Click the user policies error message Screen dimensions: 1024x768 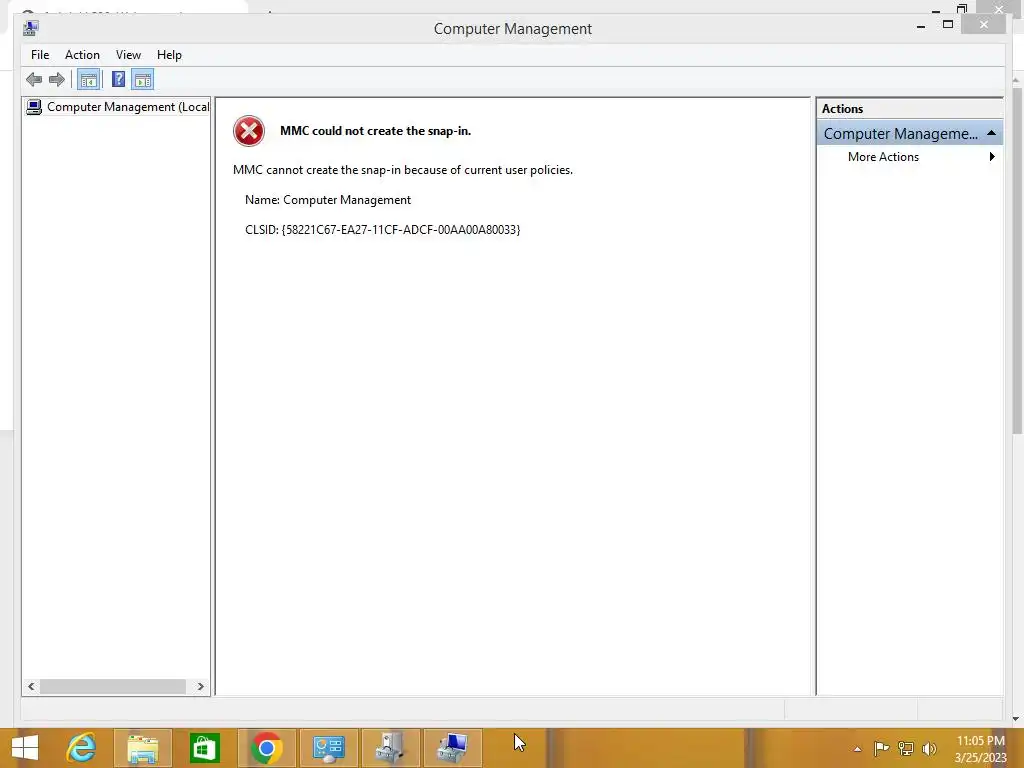click(403, 170)
